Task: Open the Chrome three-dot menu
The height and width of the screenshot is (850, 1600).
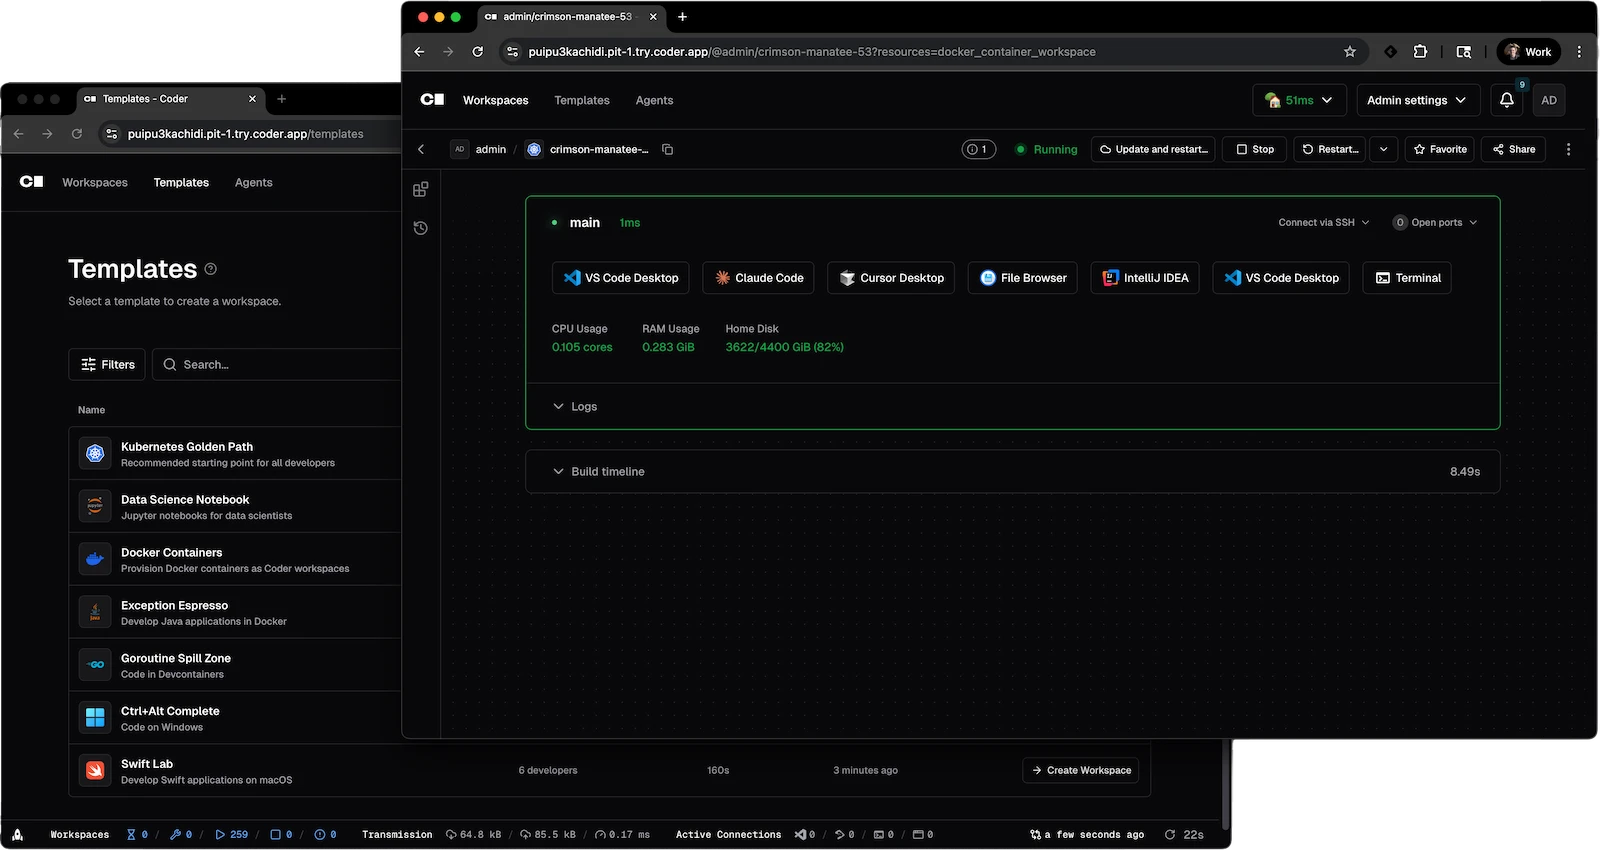Action: coord(1579,52)
